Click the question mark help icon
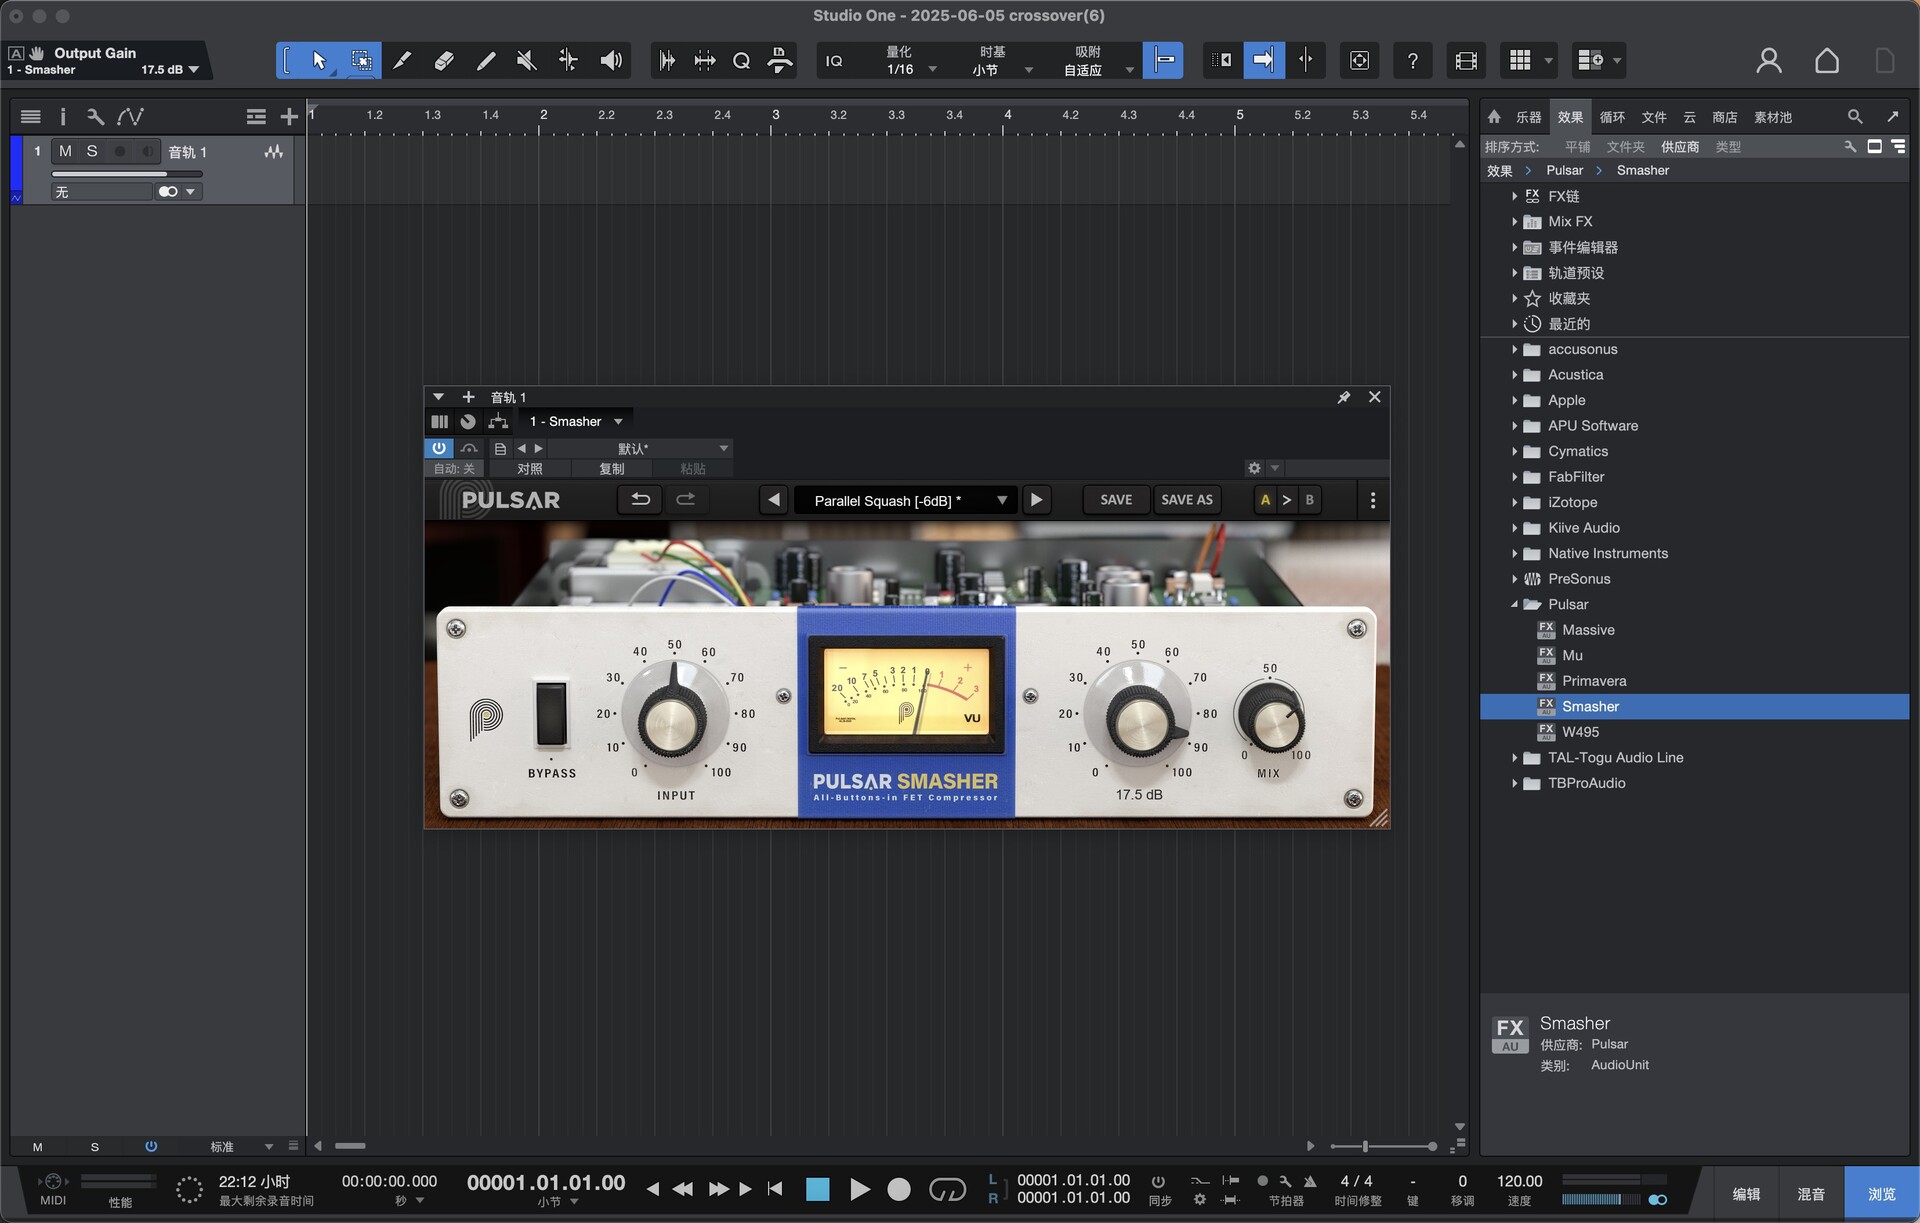 click(x=1412, y=61)
